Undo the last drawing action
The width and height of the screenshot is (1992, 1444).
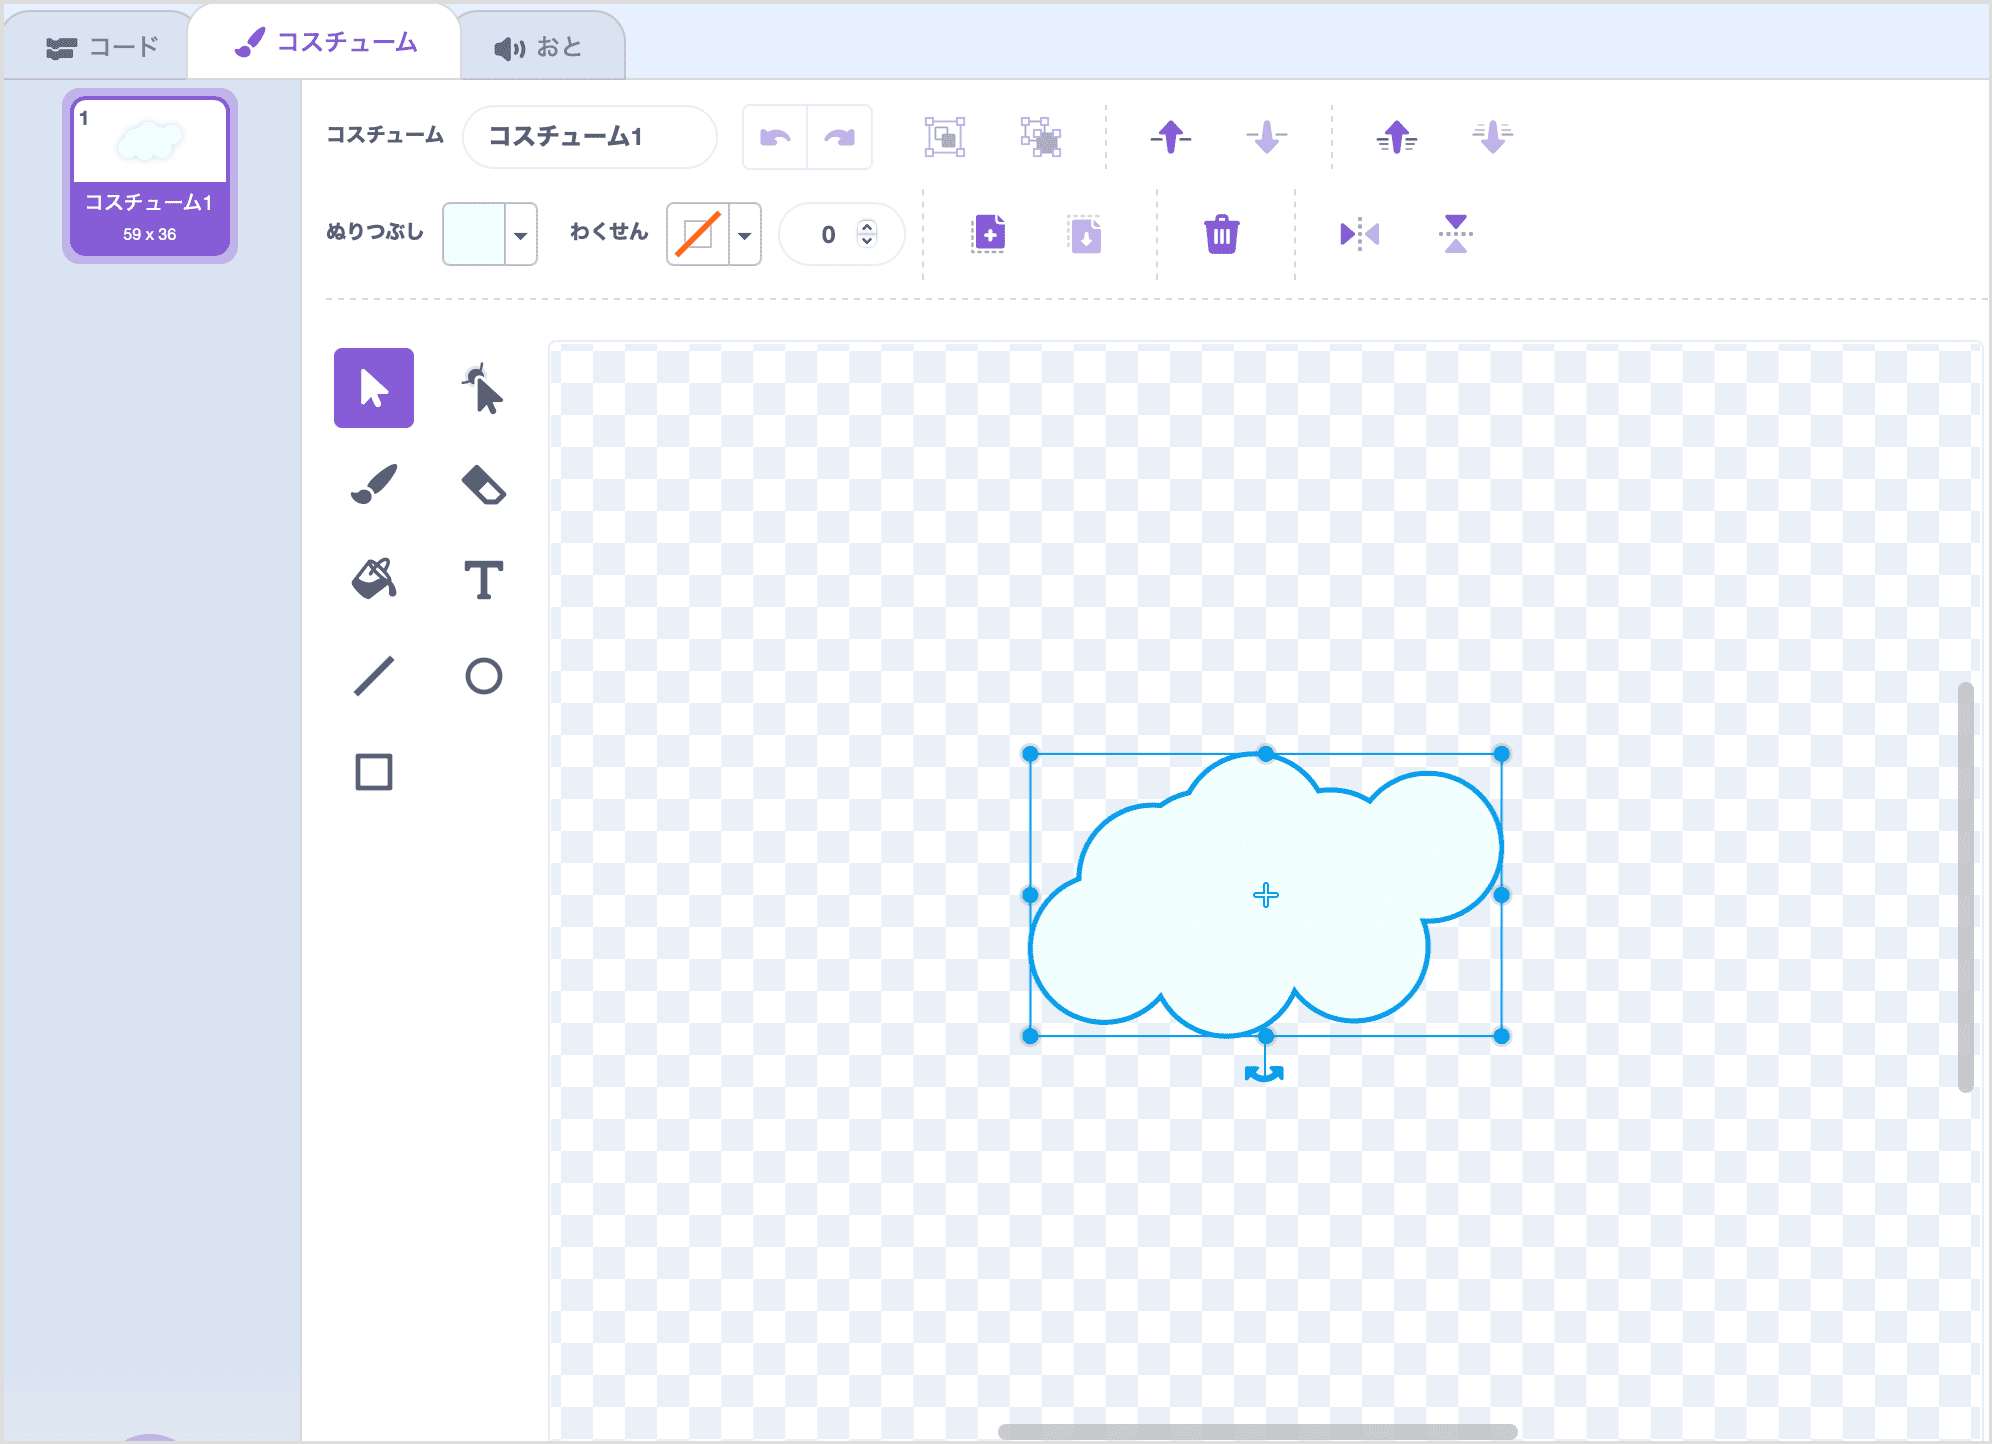click(774, 137)
